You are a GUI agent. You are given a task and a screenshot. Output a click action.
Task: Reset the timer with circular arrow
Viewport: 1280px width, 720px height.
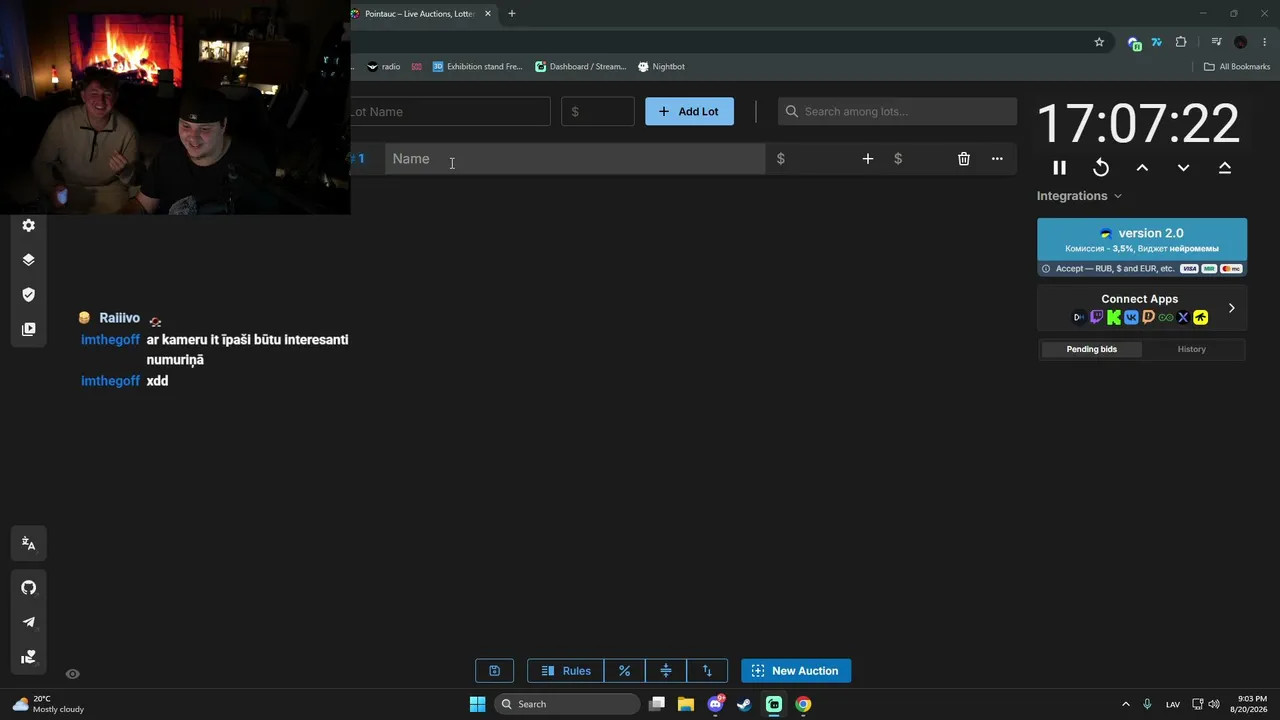(1101, 168)
